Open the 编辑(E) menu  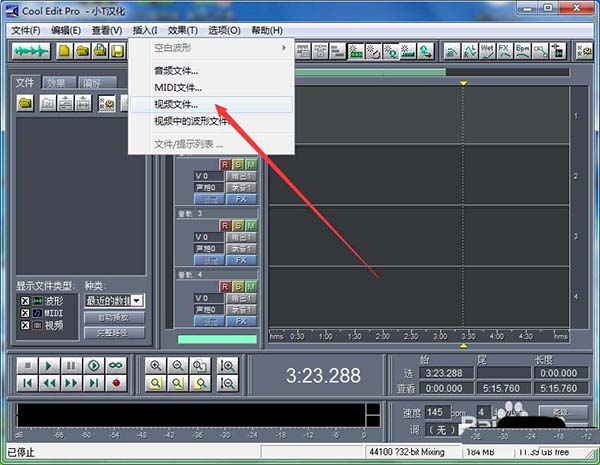(x=66, y=30)
